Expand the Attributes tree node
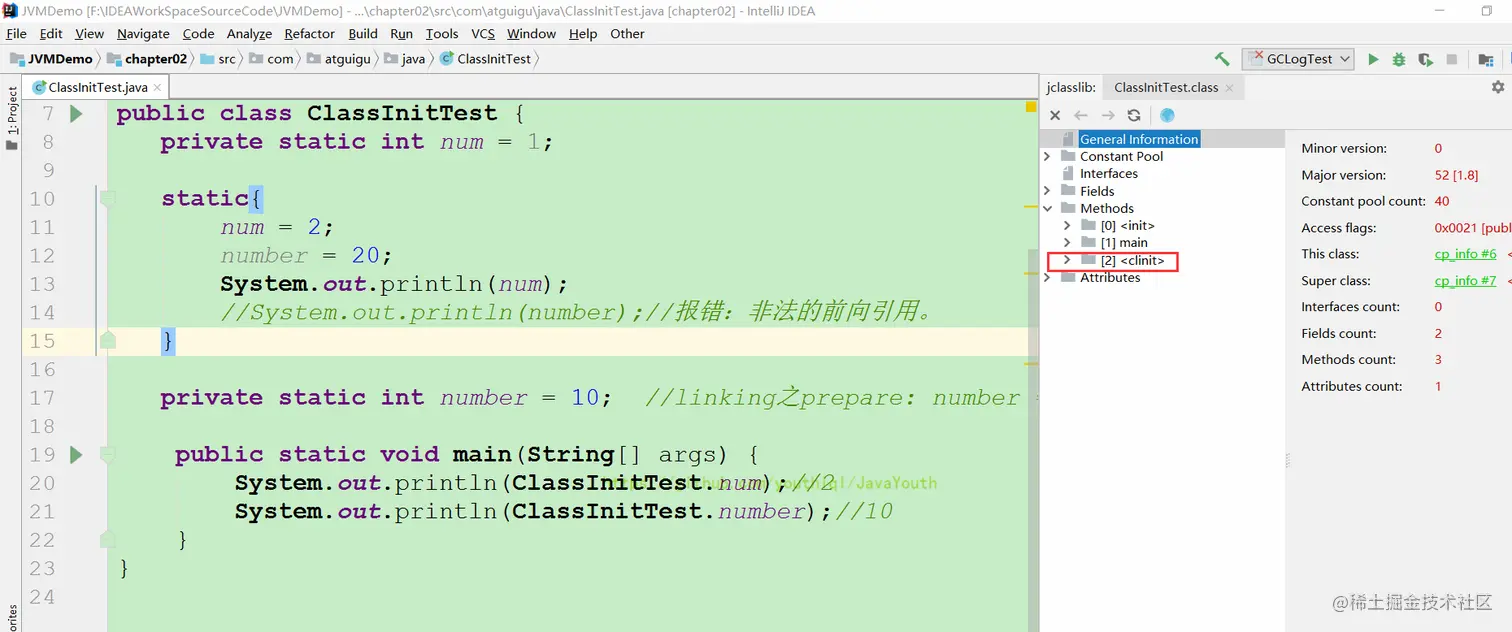Viewport: 1512px width, 632px height. tap(1047, 277)
